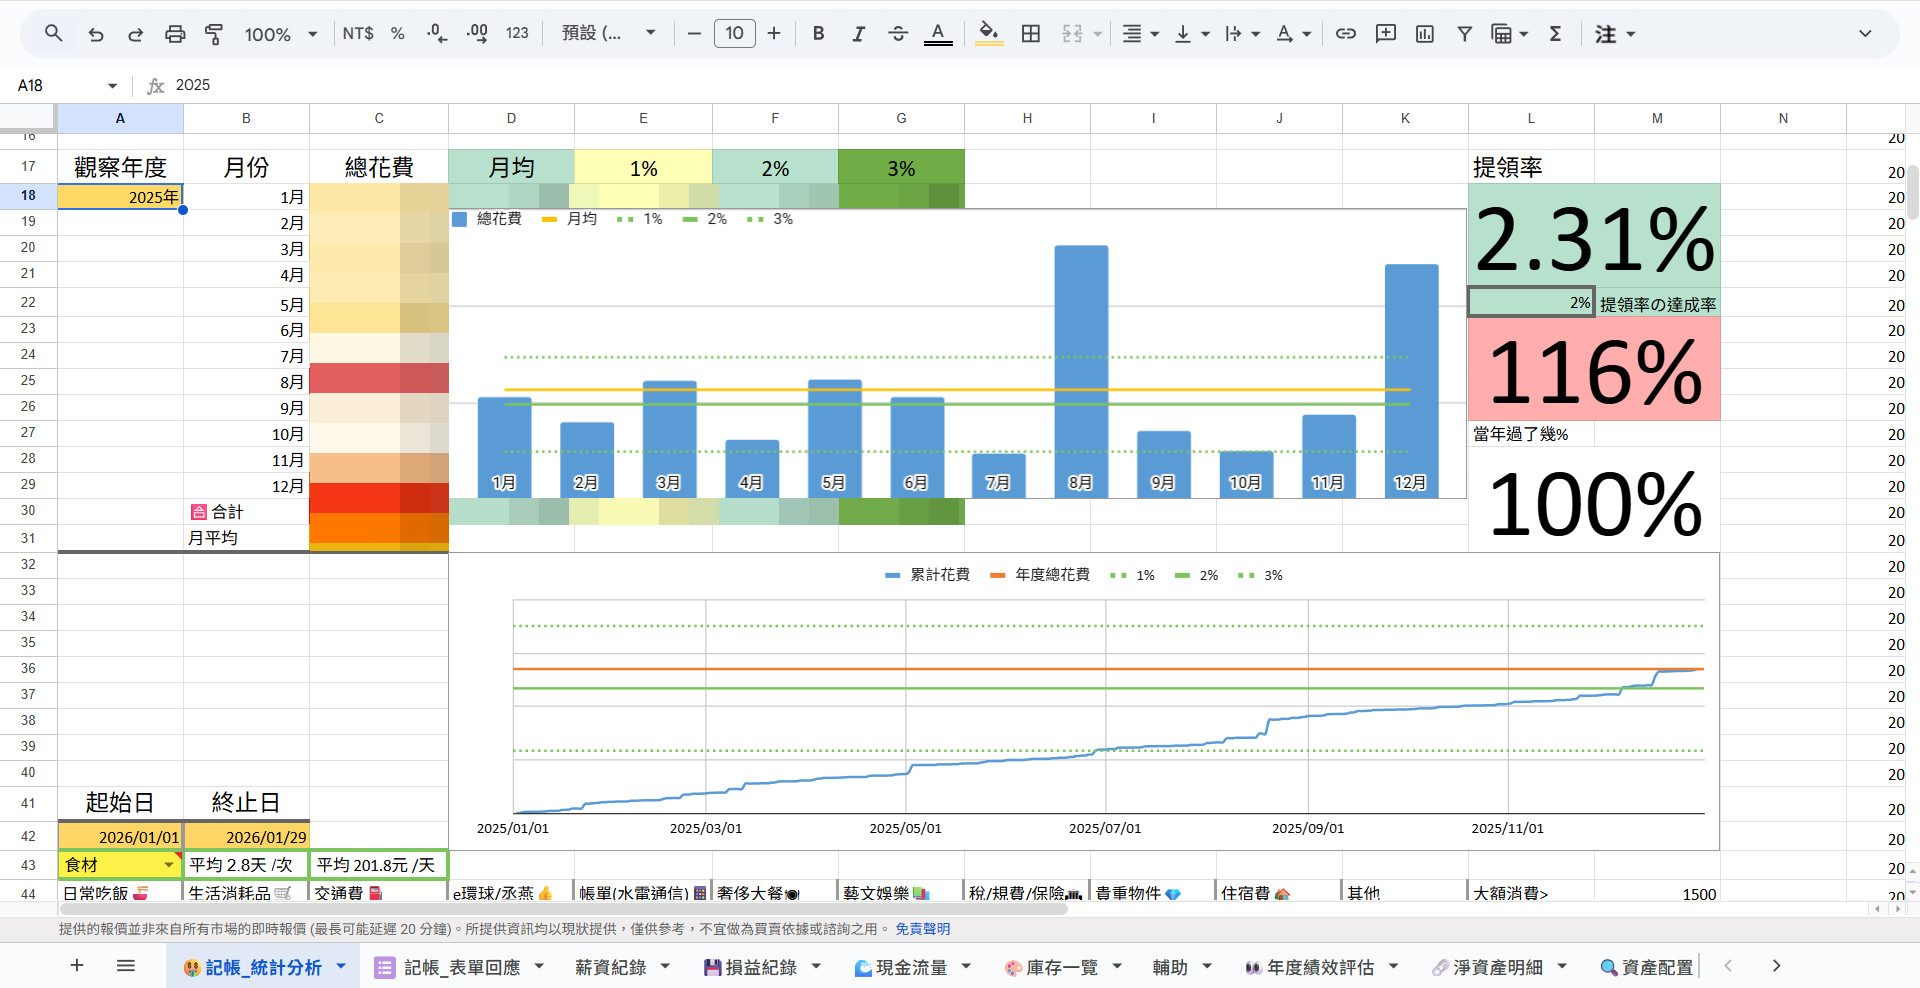Open the fill color bucket tool

coord(988,34)
